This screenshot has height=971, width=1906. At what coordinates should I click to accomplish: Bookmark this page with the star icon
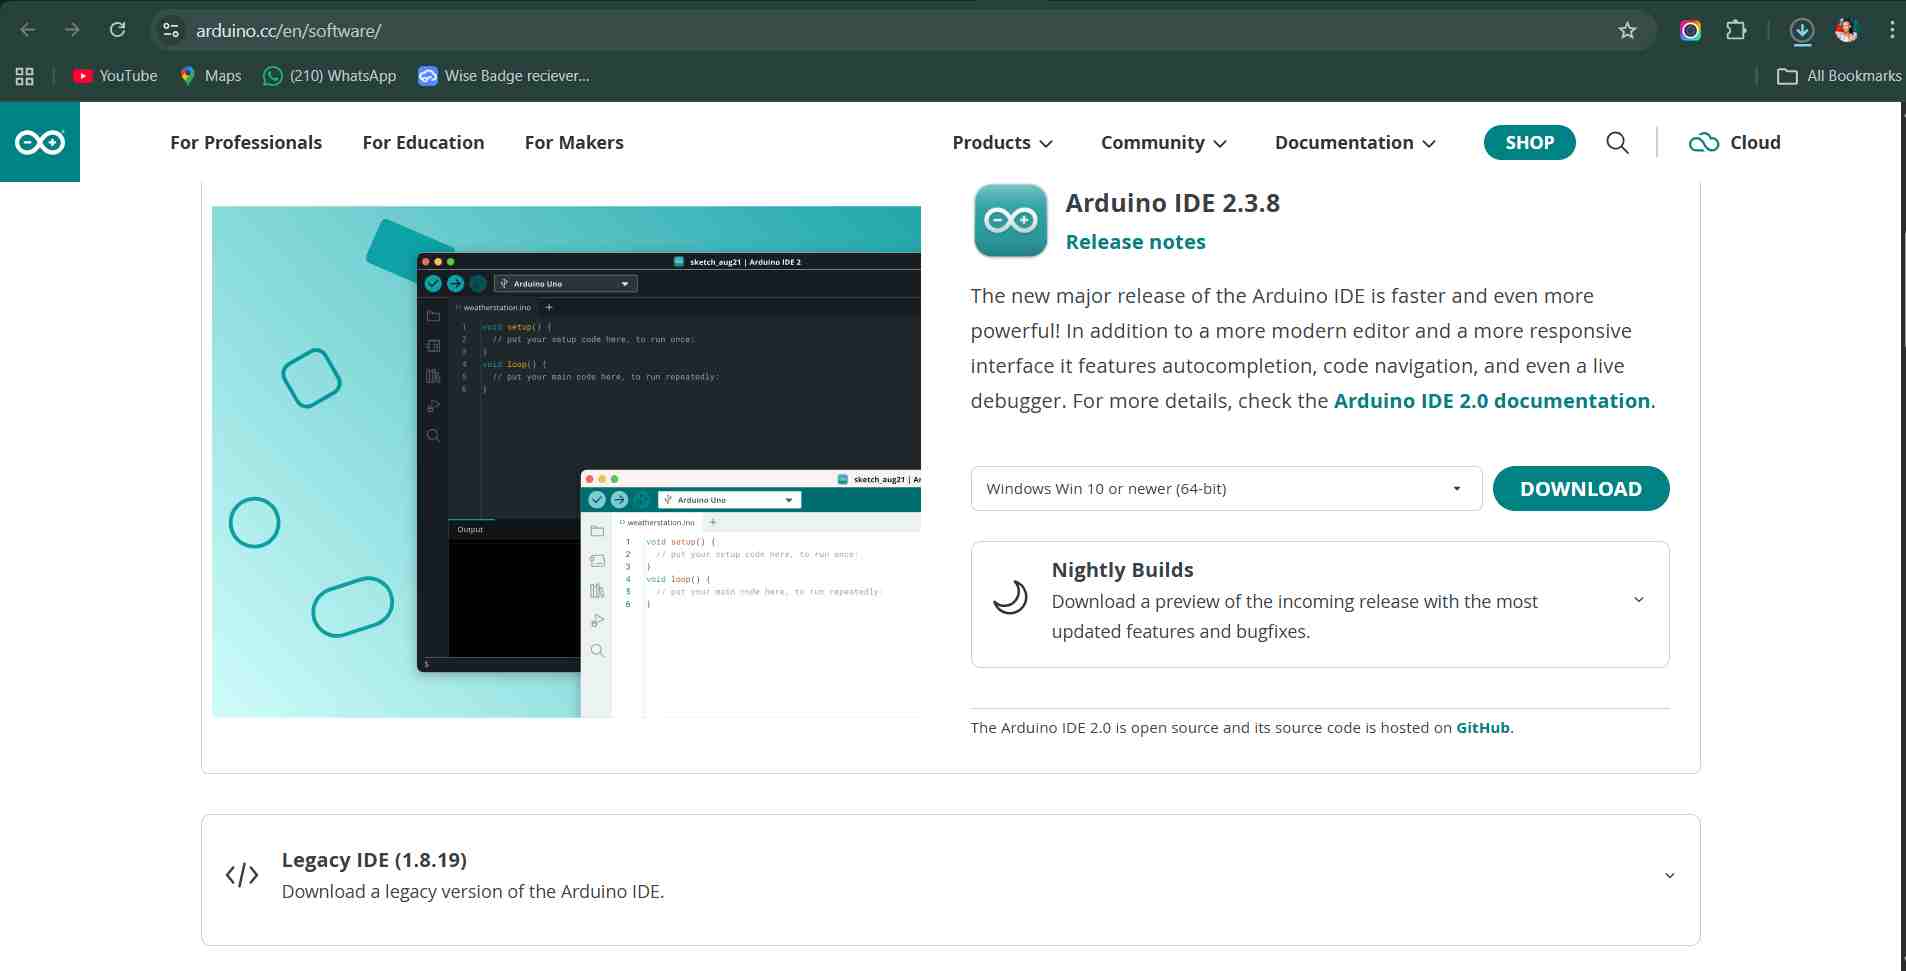1627,30
